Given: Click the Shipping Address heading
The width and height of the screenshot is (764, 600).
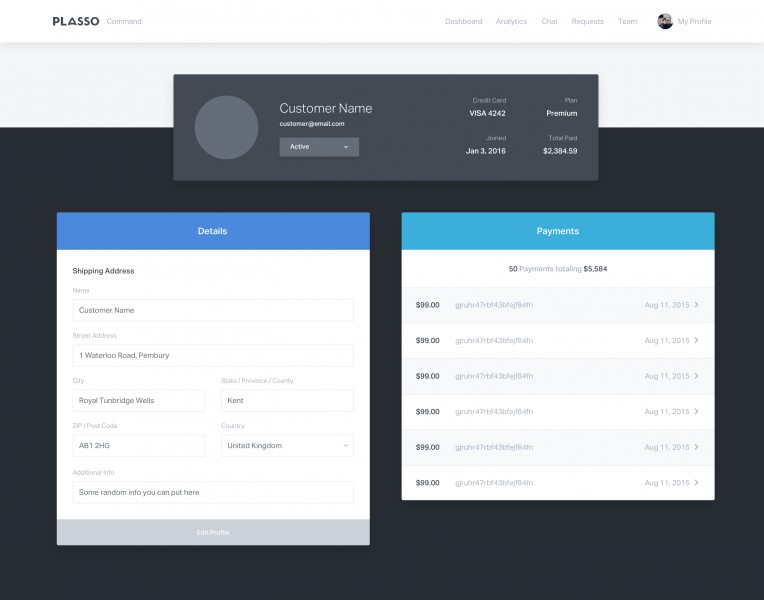Looking at the screenshot, I should [x=103, y=271].
